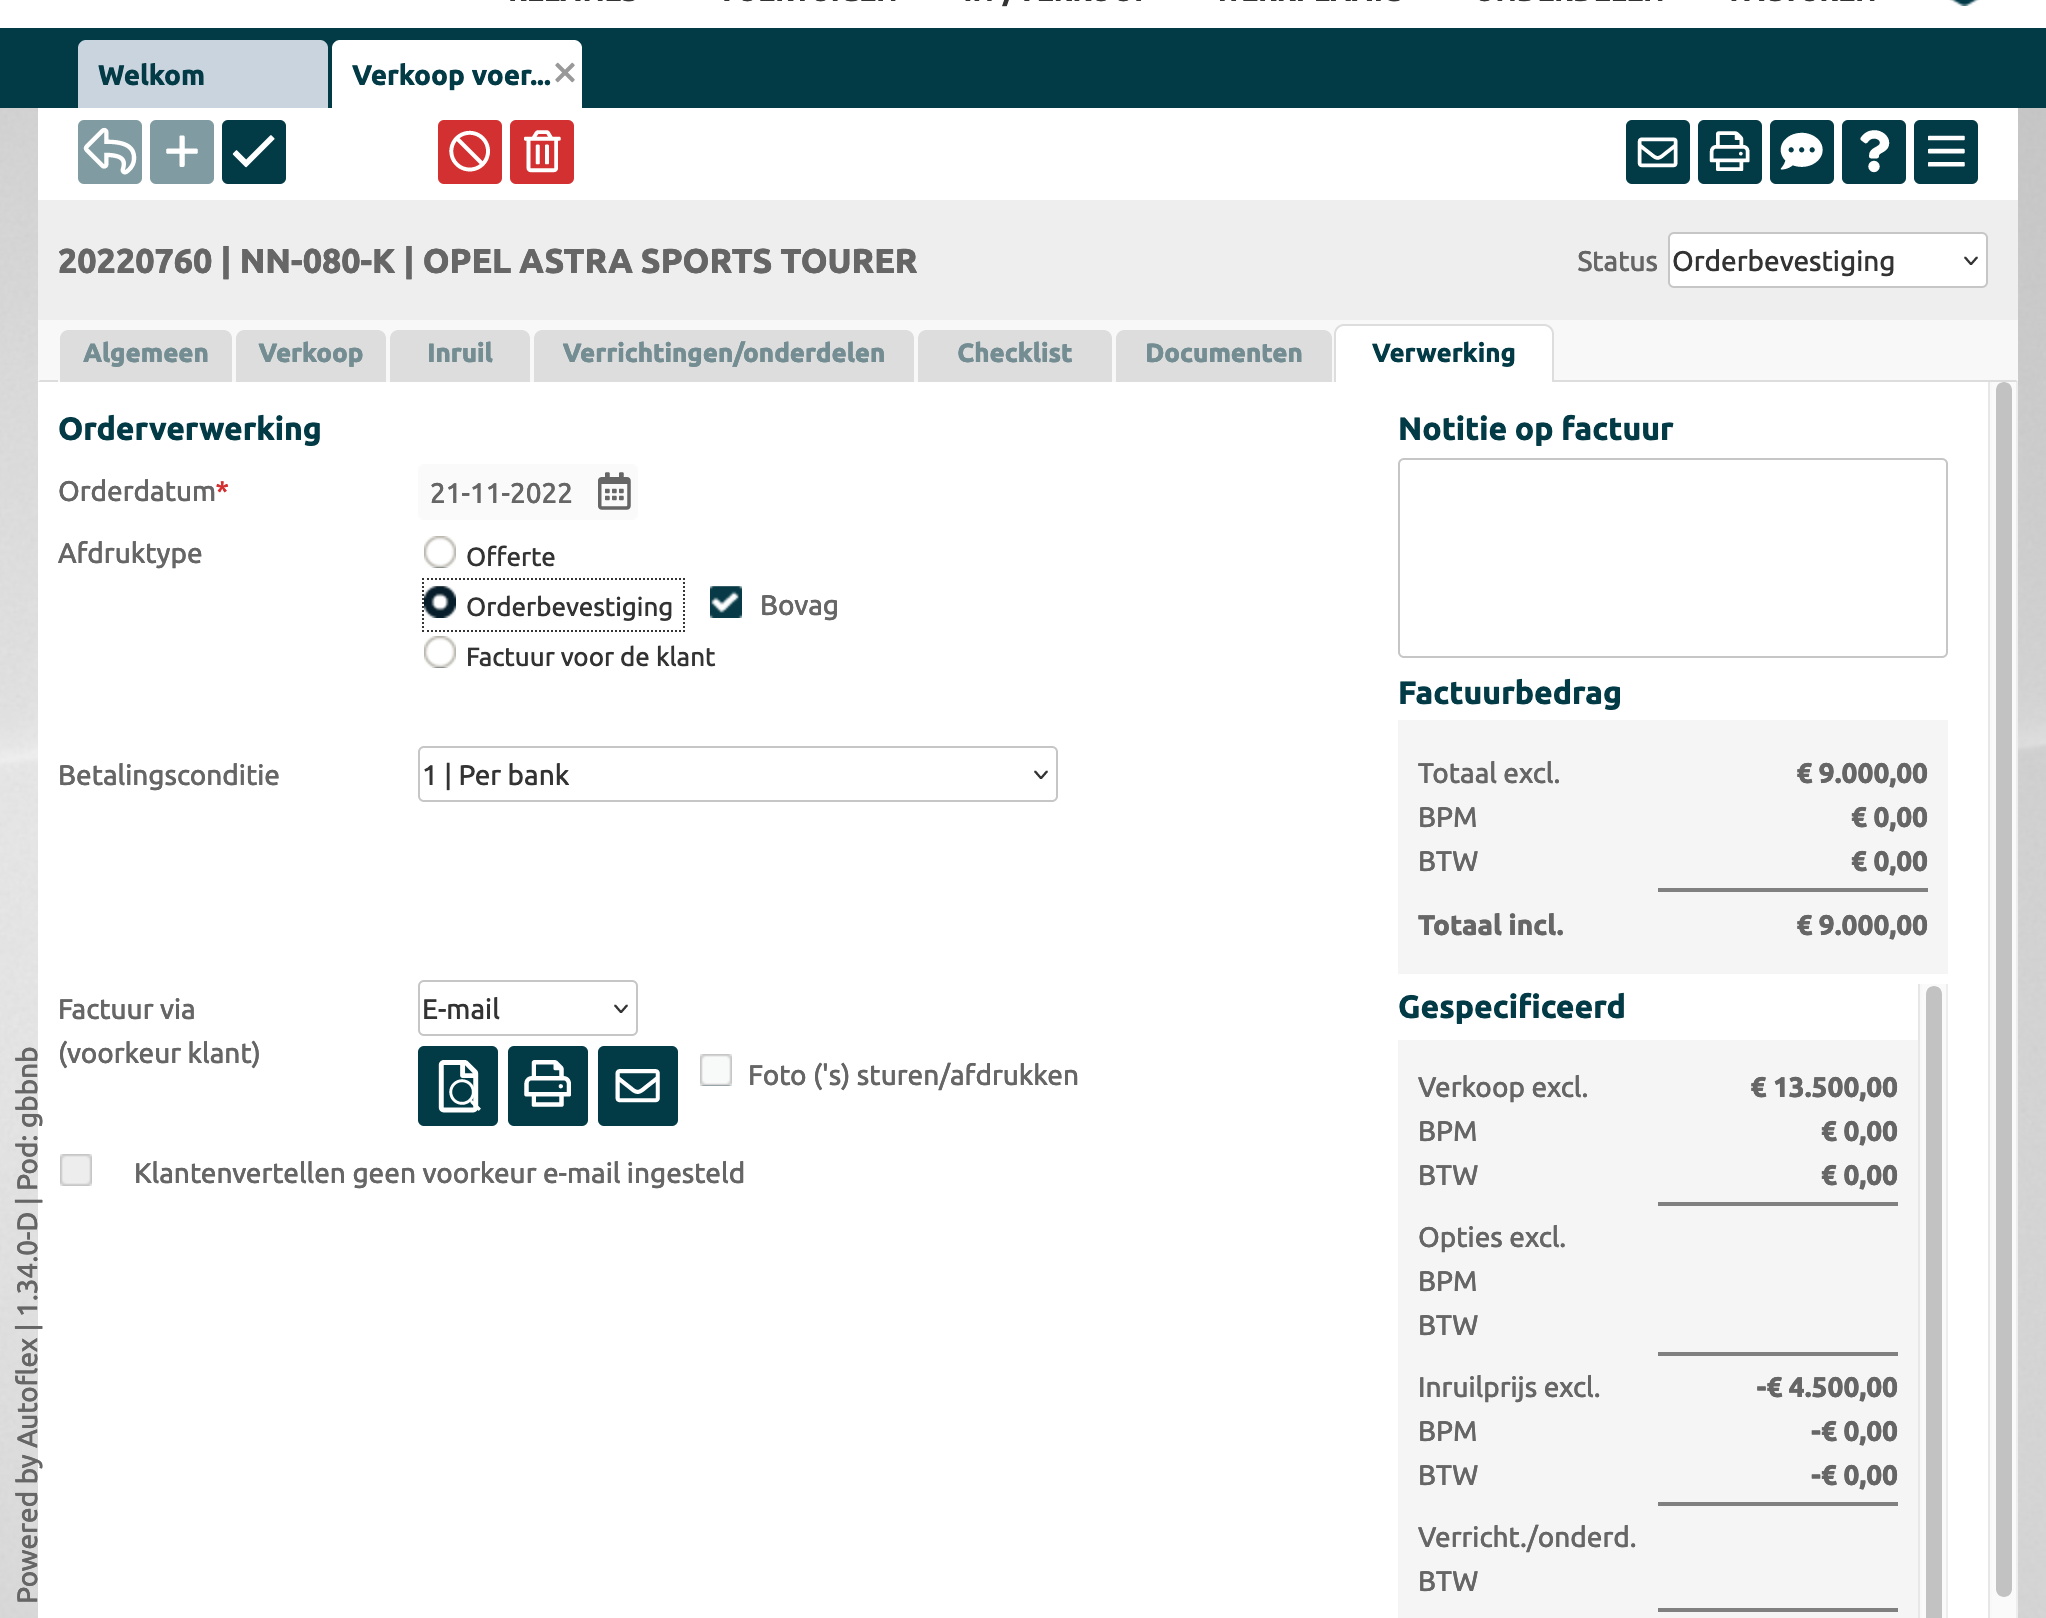
Task: Enable Foto('s) sturen/afdrukken checkbox
Action: point(716,1070)
